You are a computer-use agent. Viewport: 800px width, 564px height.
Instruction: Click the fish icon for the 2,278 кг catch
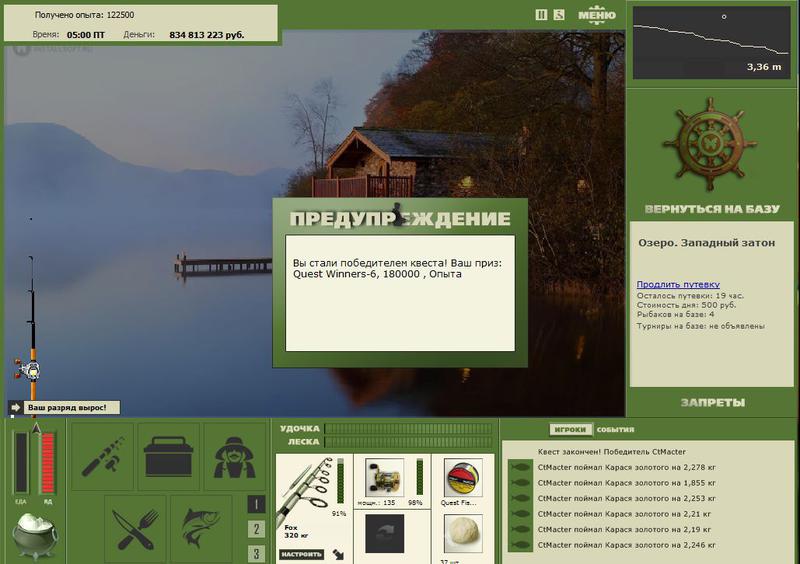pos(520,467)
